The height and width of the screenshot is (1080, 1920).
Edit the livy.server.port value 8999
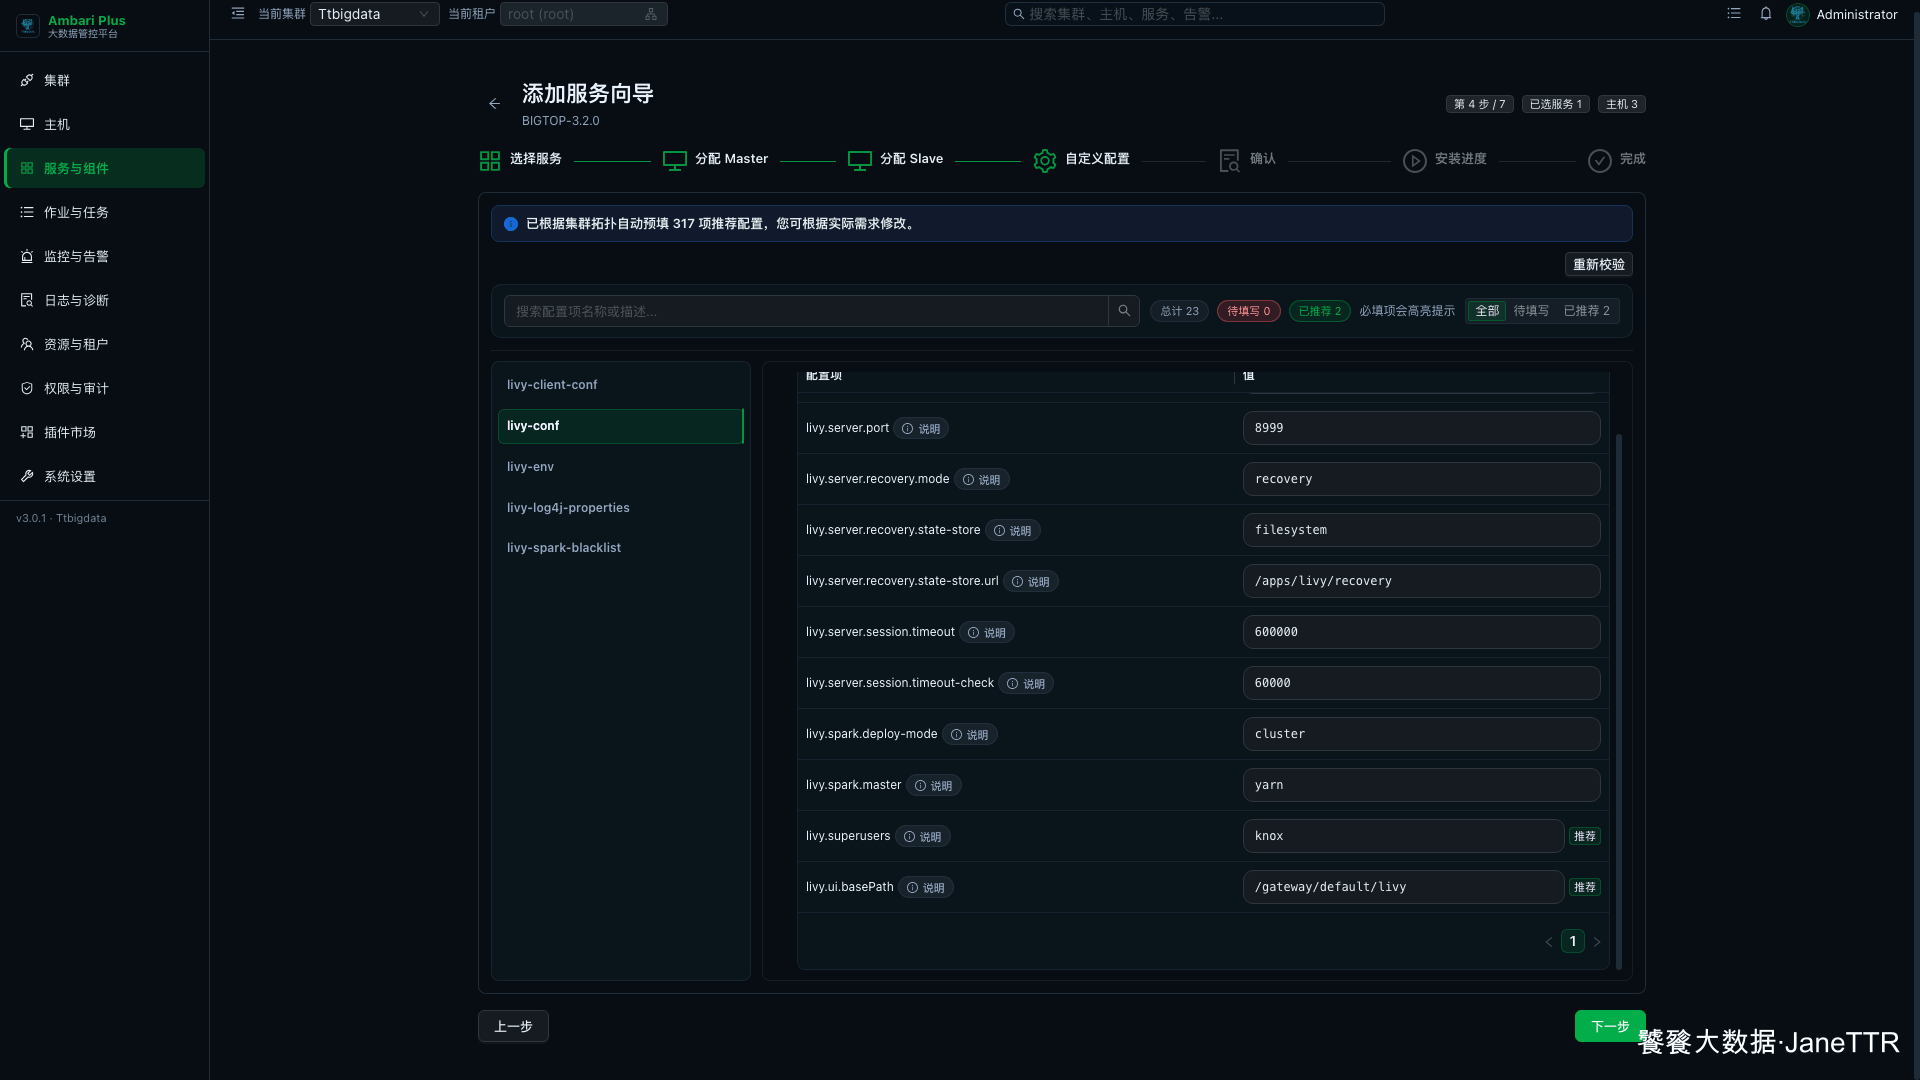[x=1421, y=428]
